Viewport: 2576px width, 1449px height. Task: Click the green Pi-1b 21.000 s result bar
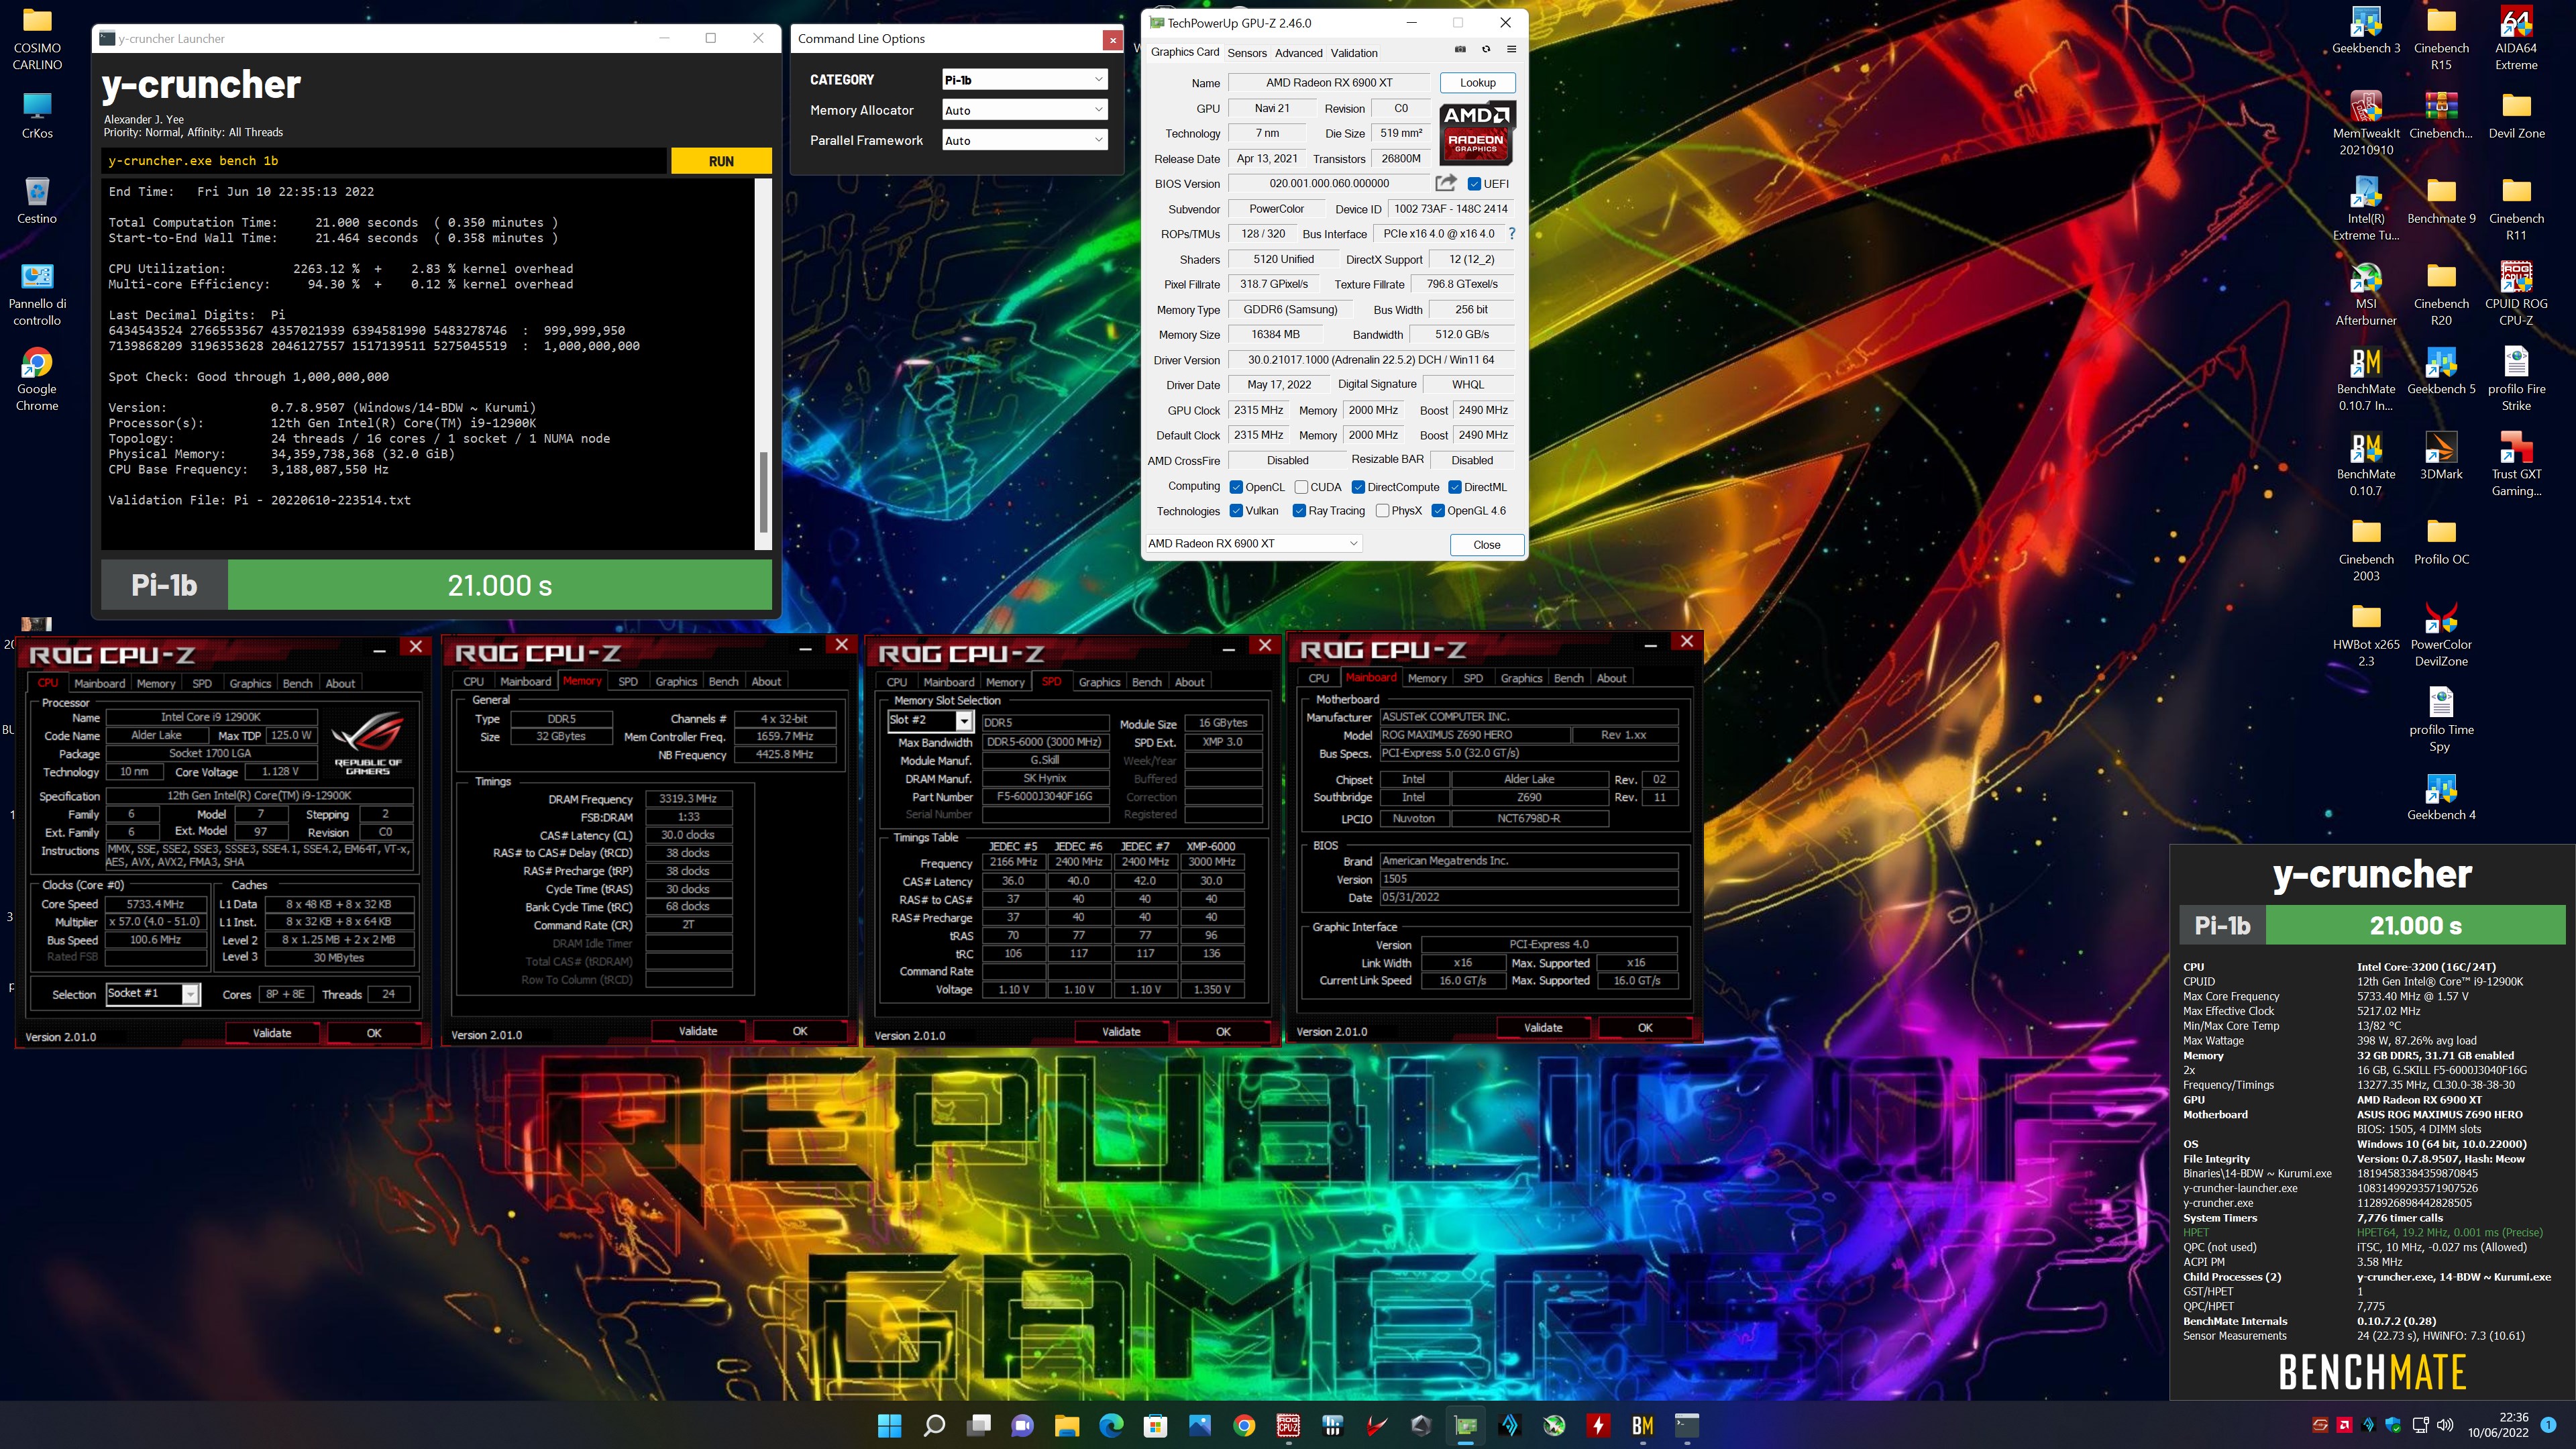499,585
